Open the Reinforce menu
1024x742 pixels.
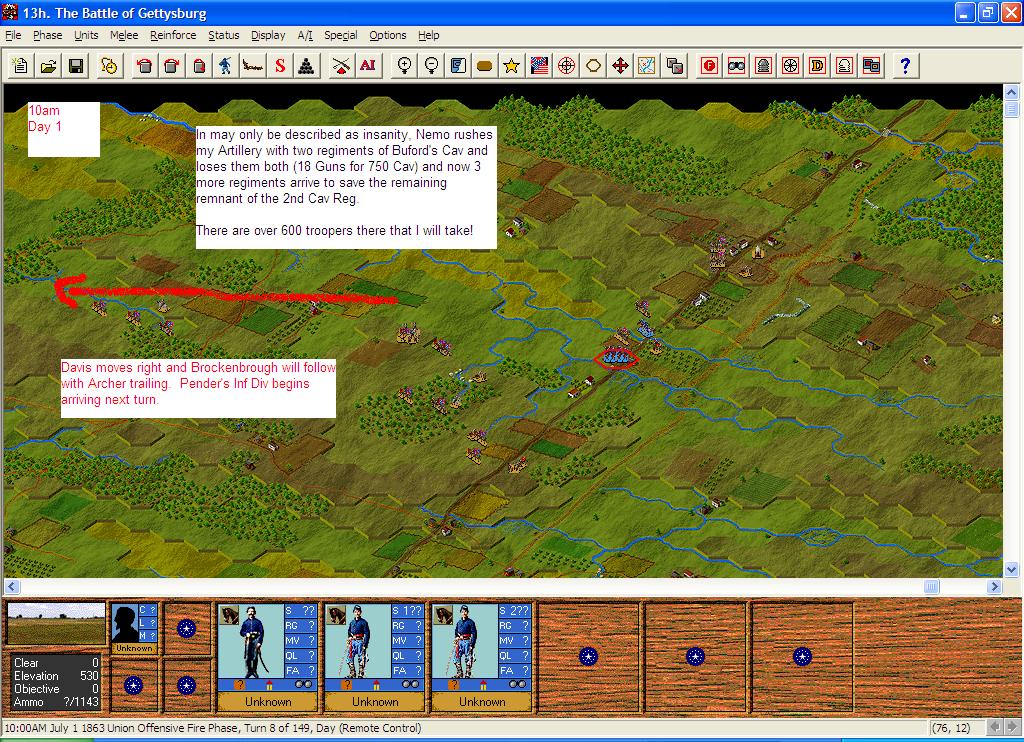[x=173, y=35]
